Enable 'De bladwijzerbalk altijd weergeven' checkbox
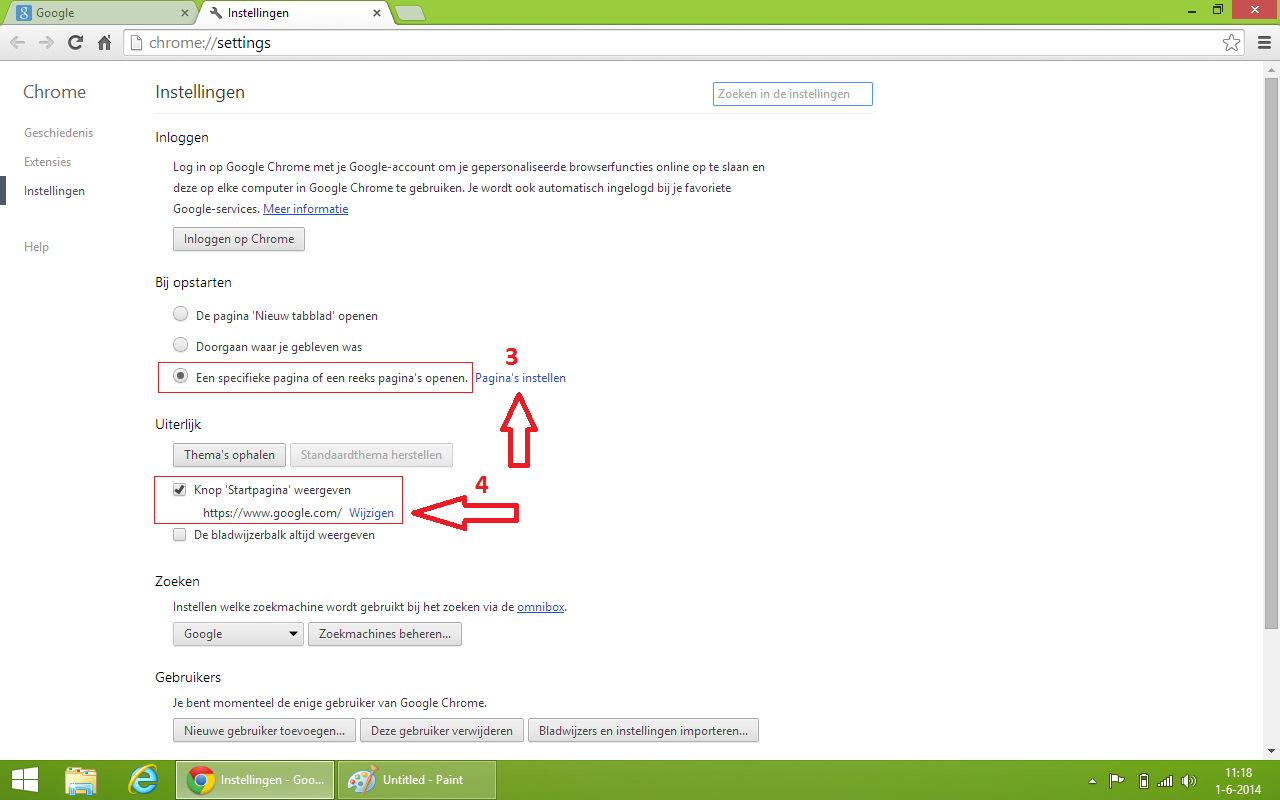The image size is (1280, 800). pyautogui.click(x=180, y=535)
